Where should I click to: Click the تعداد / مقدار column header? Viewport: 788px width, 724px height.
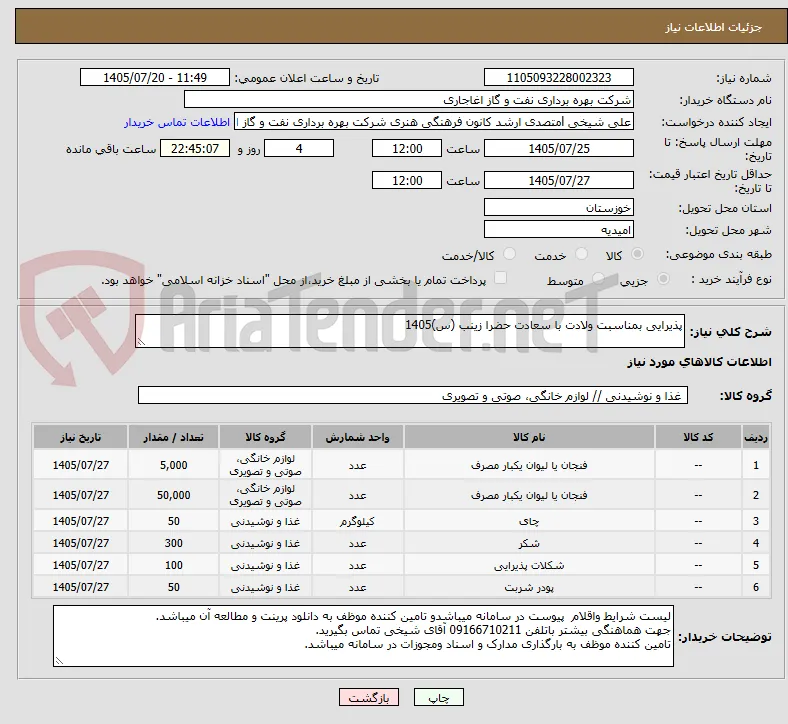[x=173, y=437]
